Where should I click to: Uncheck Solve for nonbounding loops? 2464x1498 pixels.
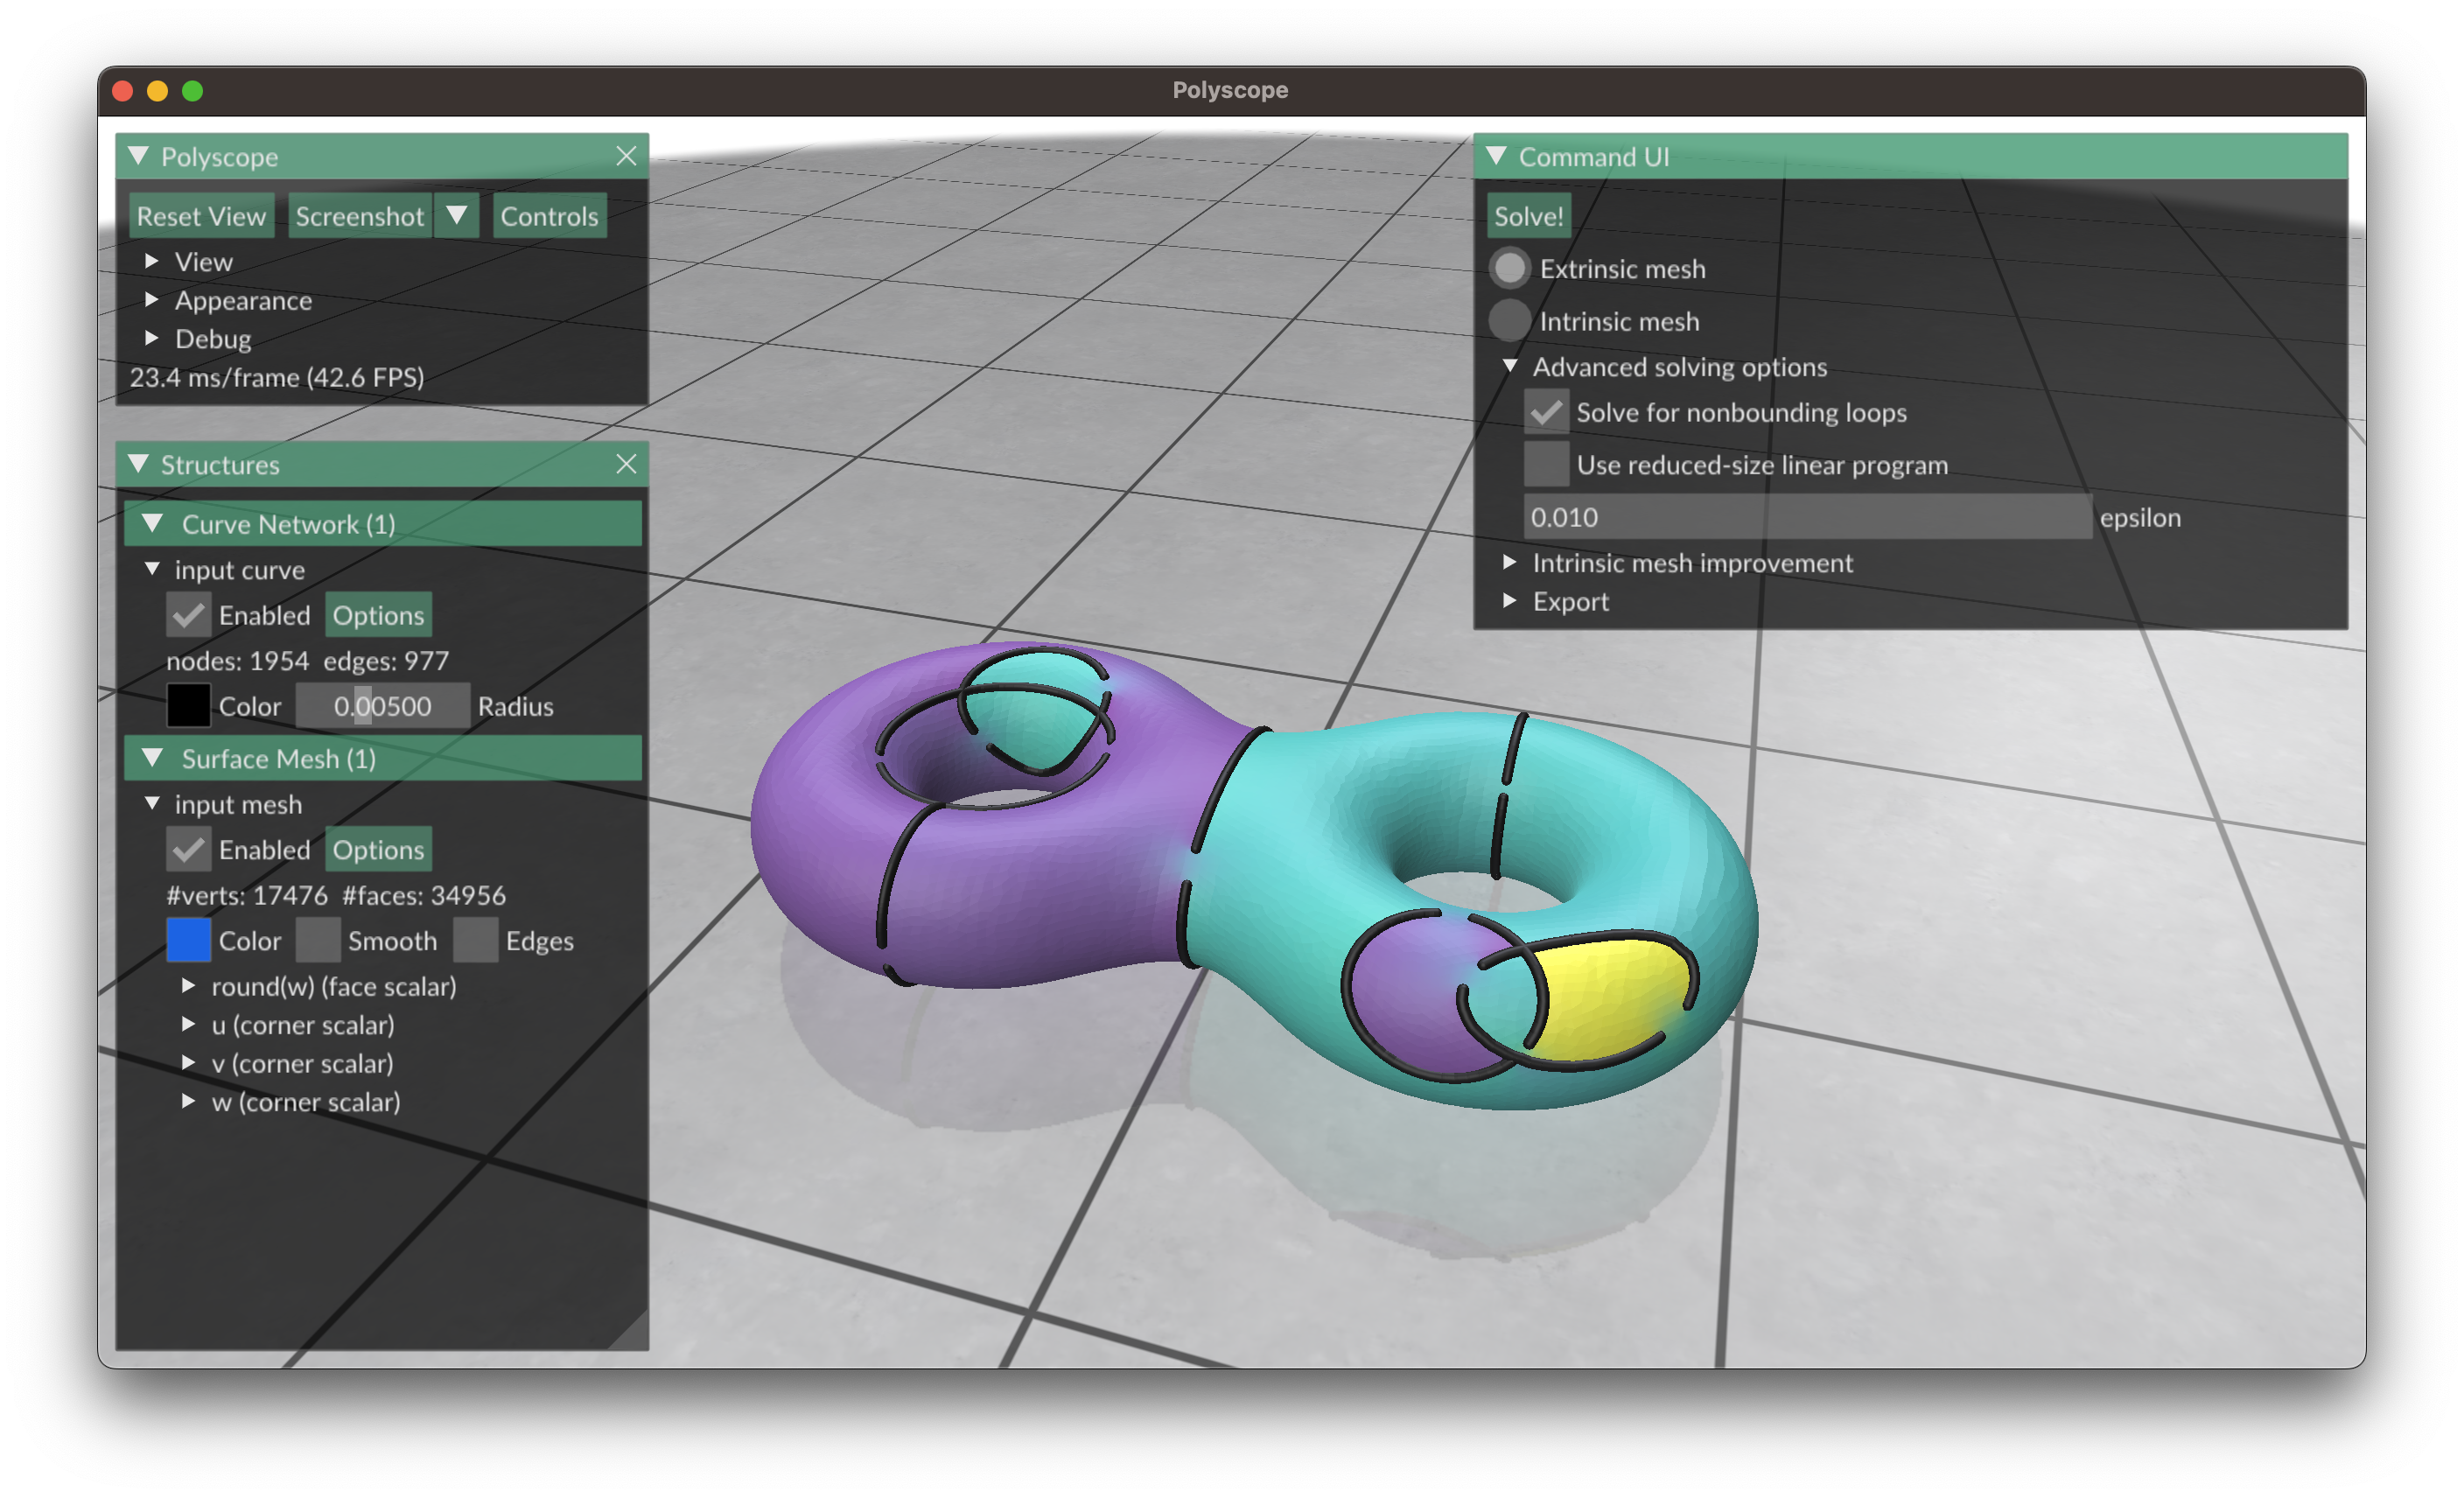tap(1545, 412)
